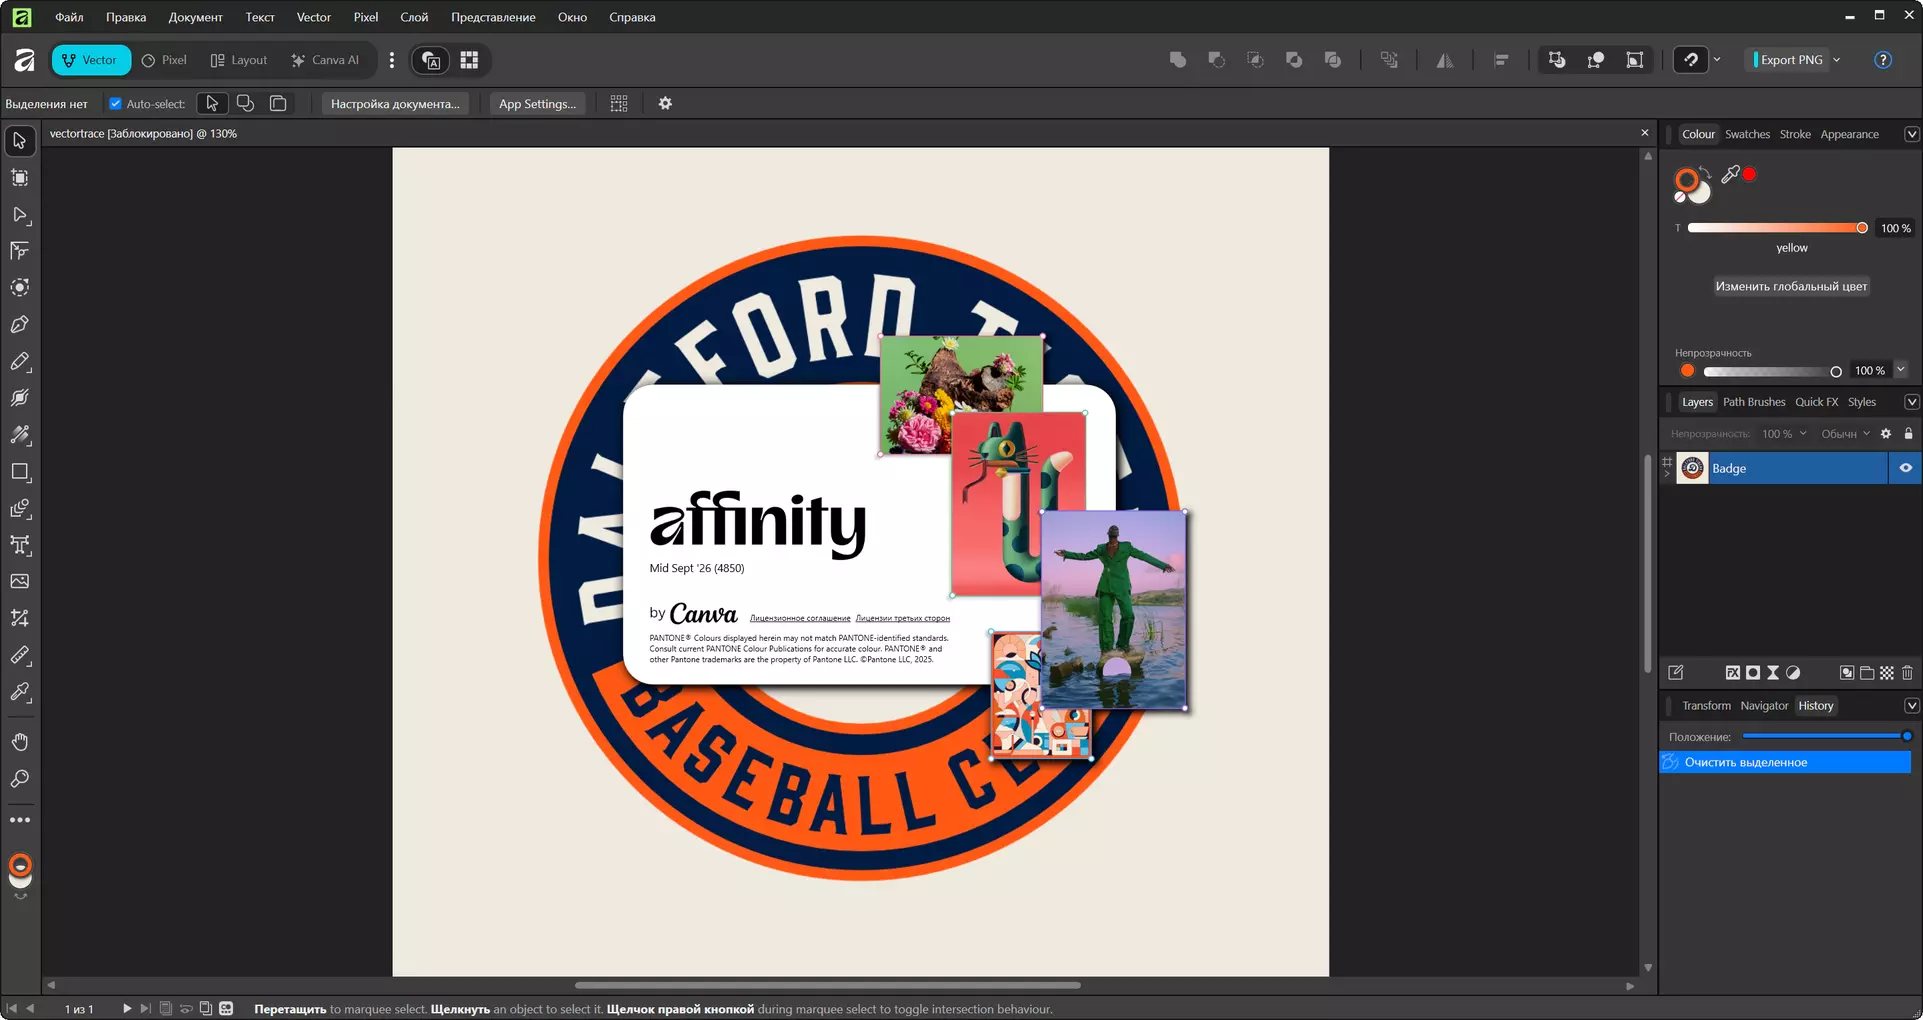Open the colour opacity dropdown arrow
The image size is (1923, 1020).
coord(1901,370)
